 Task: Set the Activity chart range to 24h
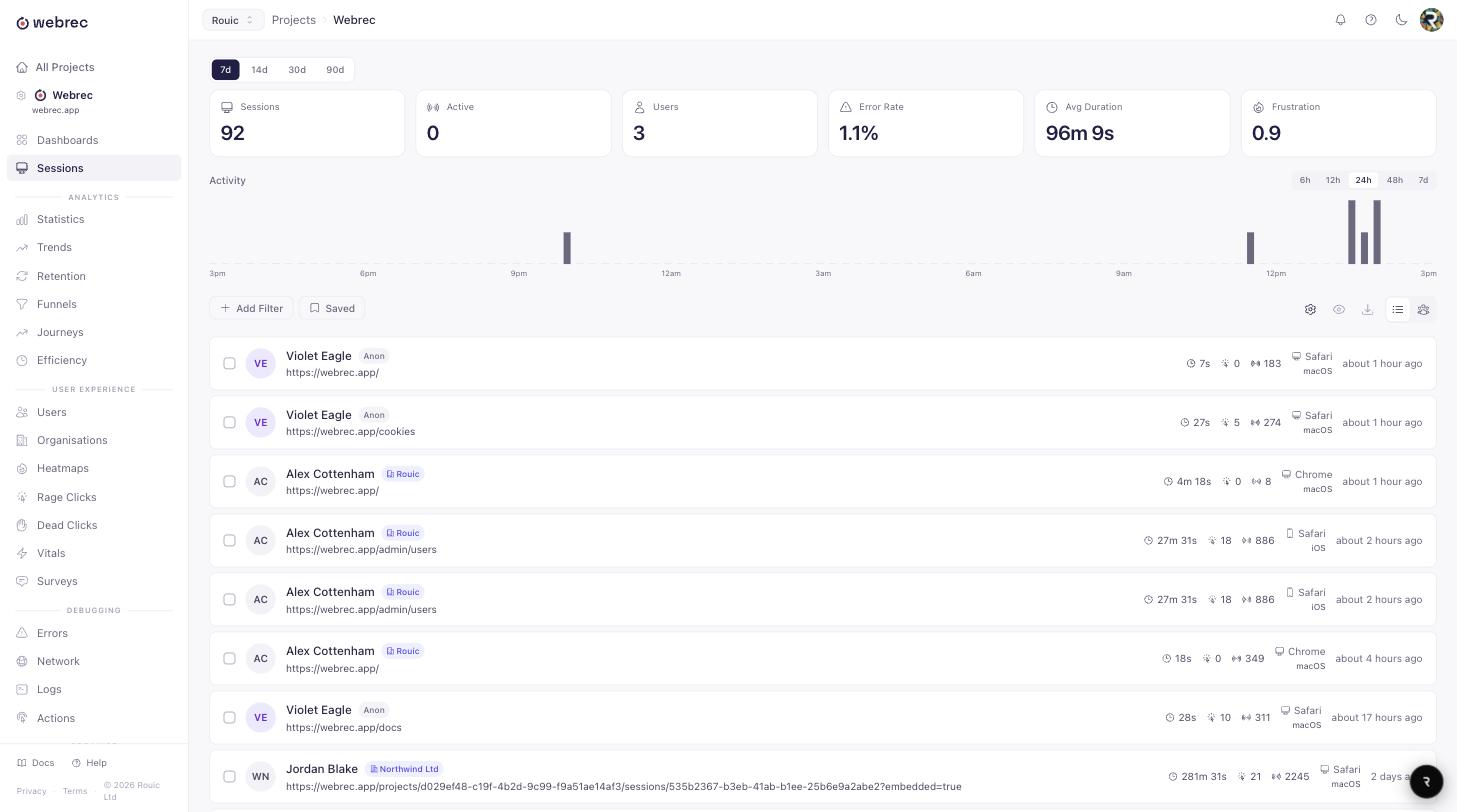click(x=1363, y=180)
